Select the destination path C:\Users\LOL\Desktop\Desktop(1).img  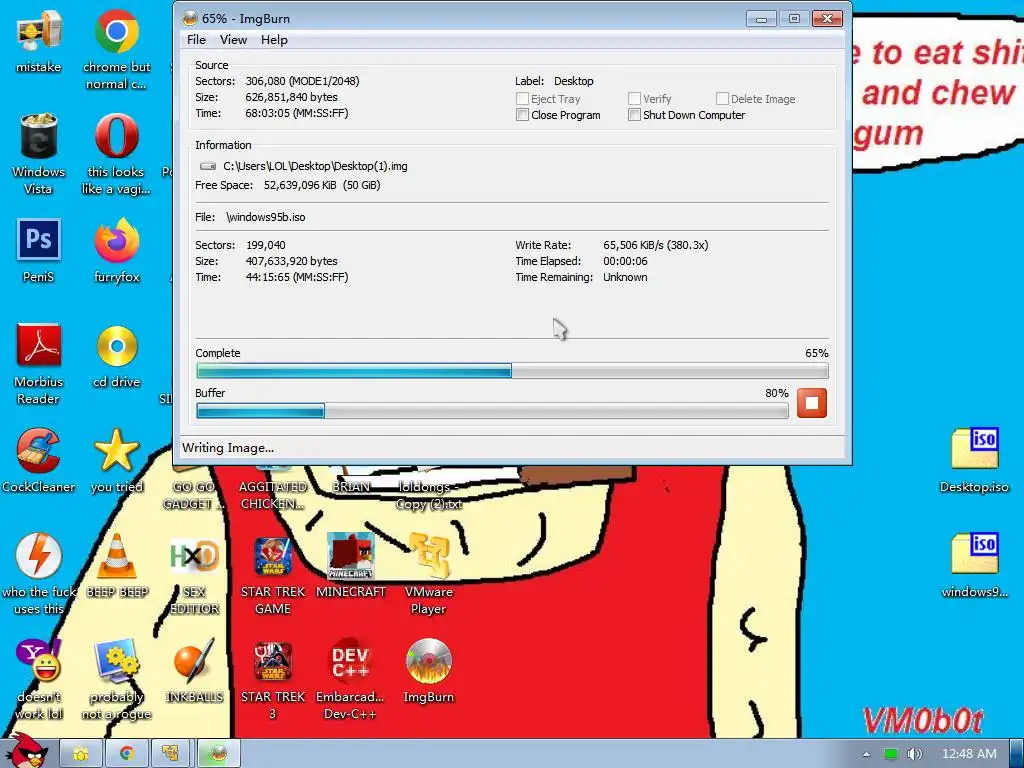(x=315, y=166)
